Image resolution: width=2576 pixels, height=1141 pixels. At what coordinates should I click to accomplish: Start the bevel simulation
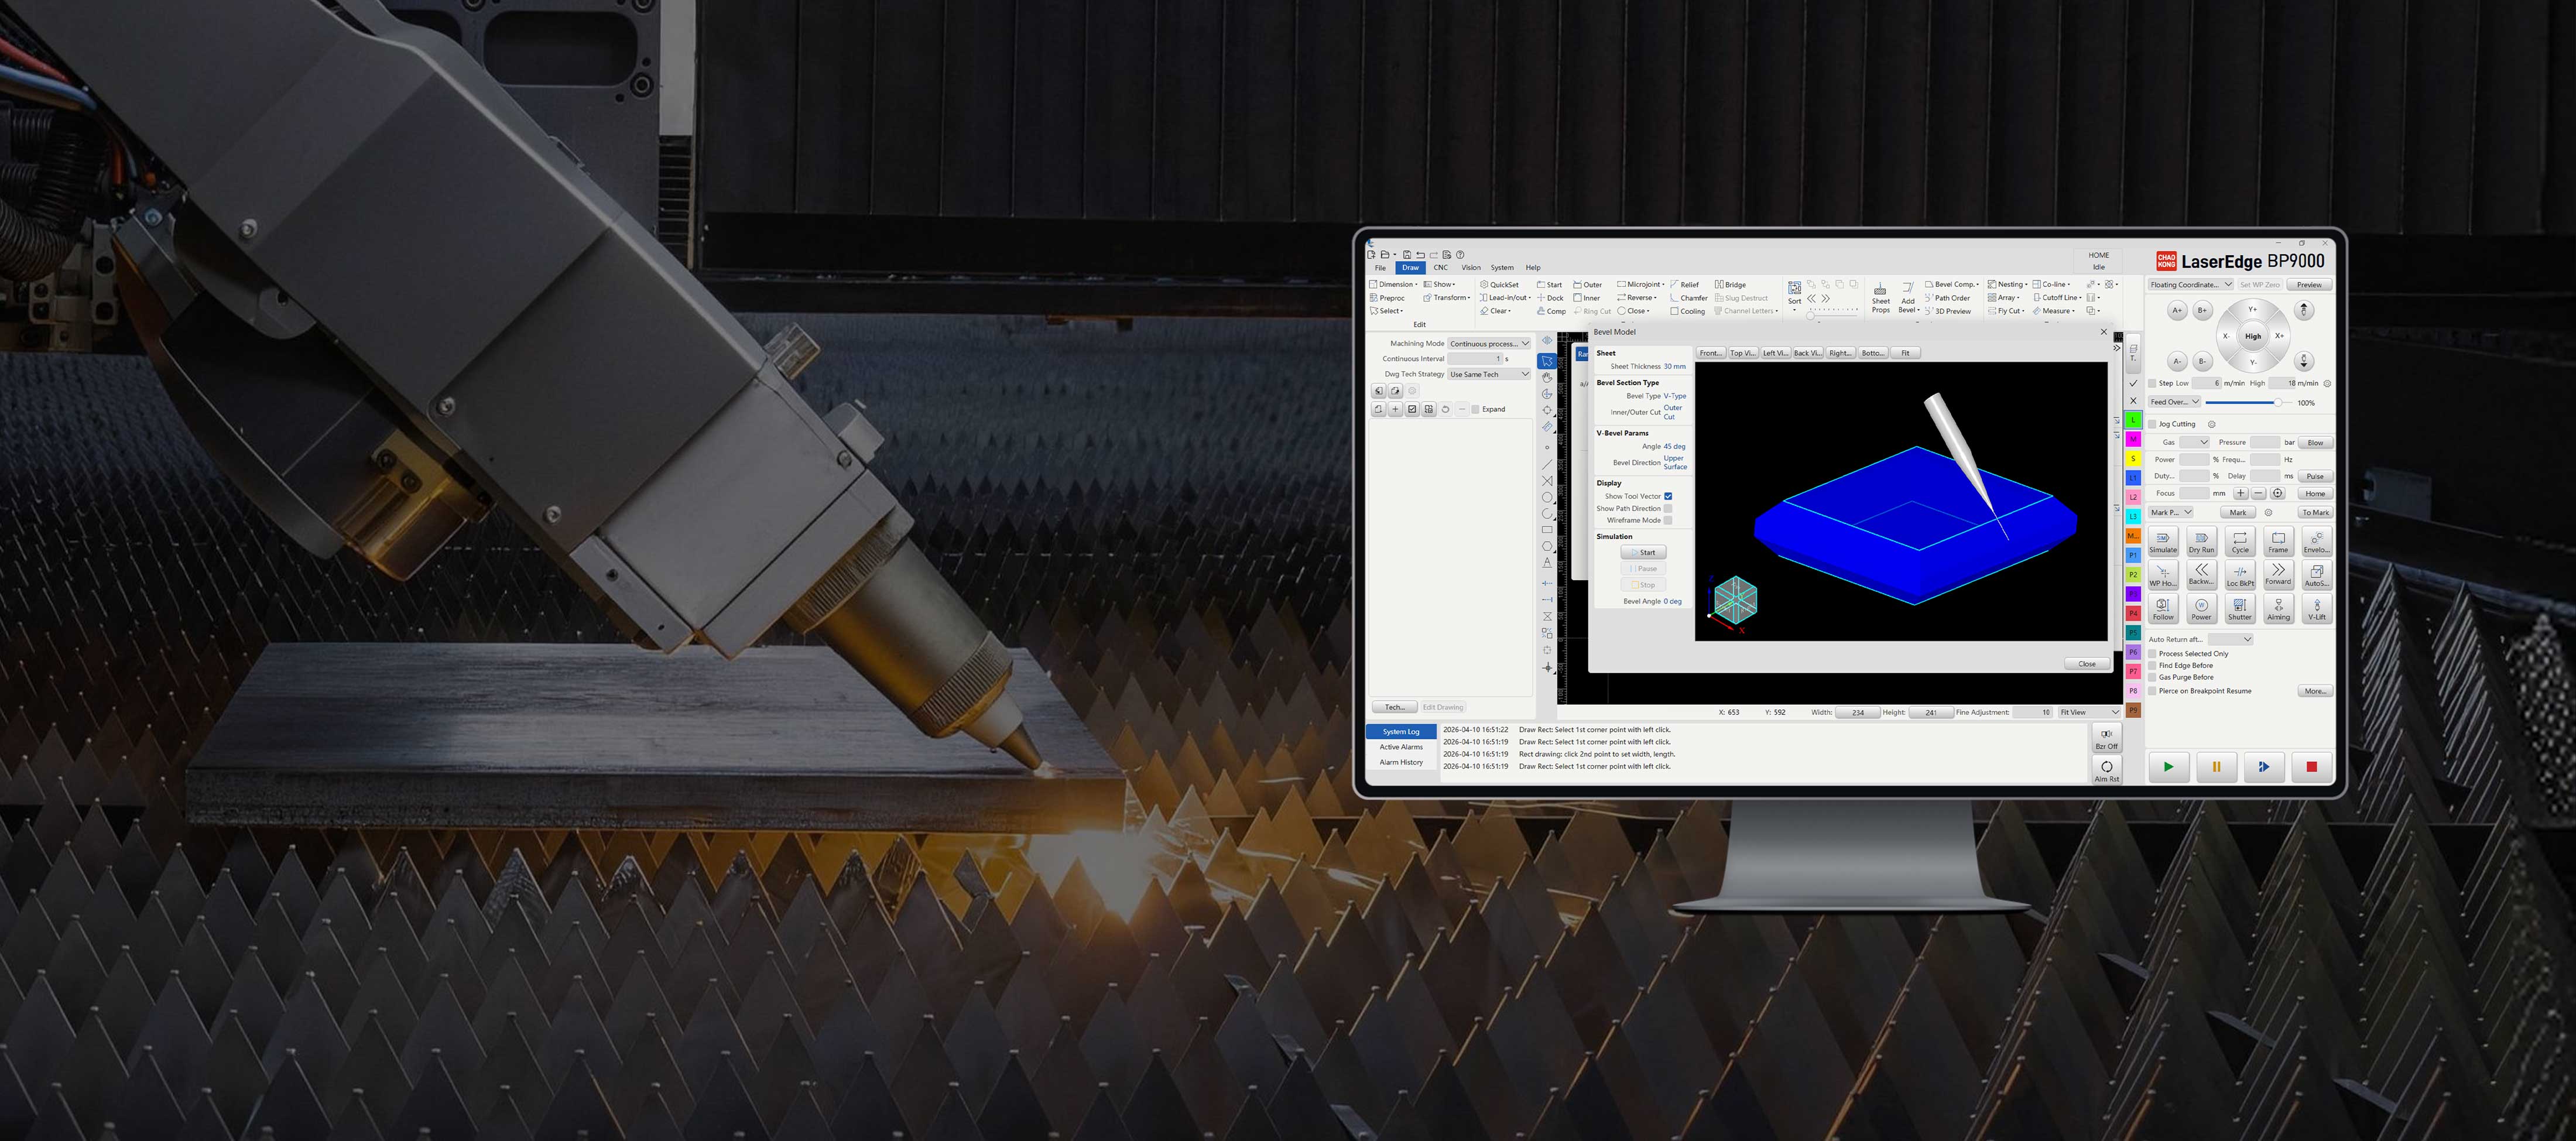(1643, 552)
